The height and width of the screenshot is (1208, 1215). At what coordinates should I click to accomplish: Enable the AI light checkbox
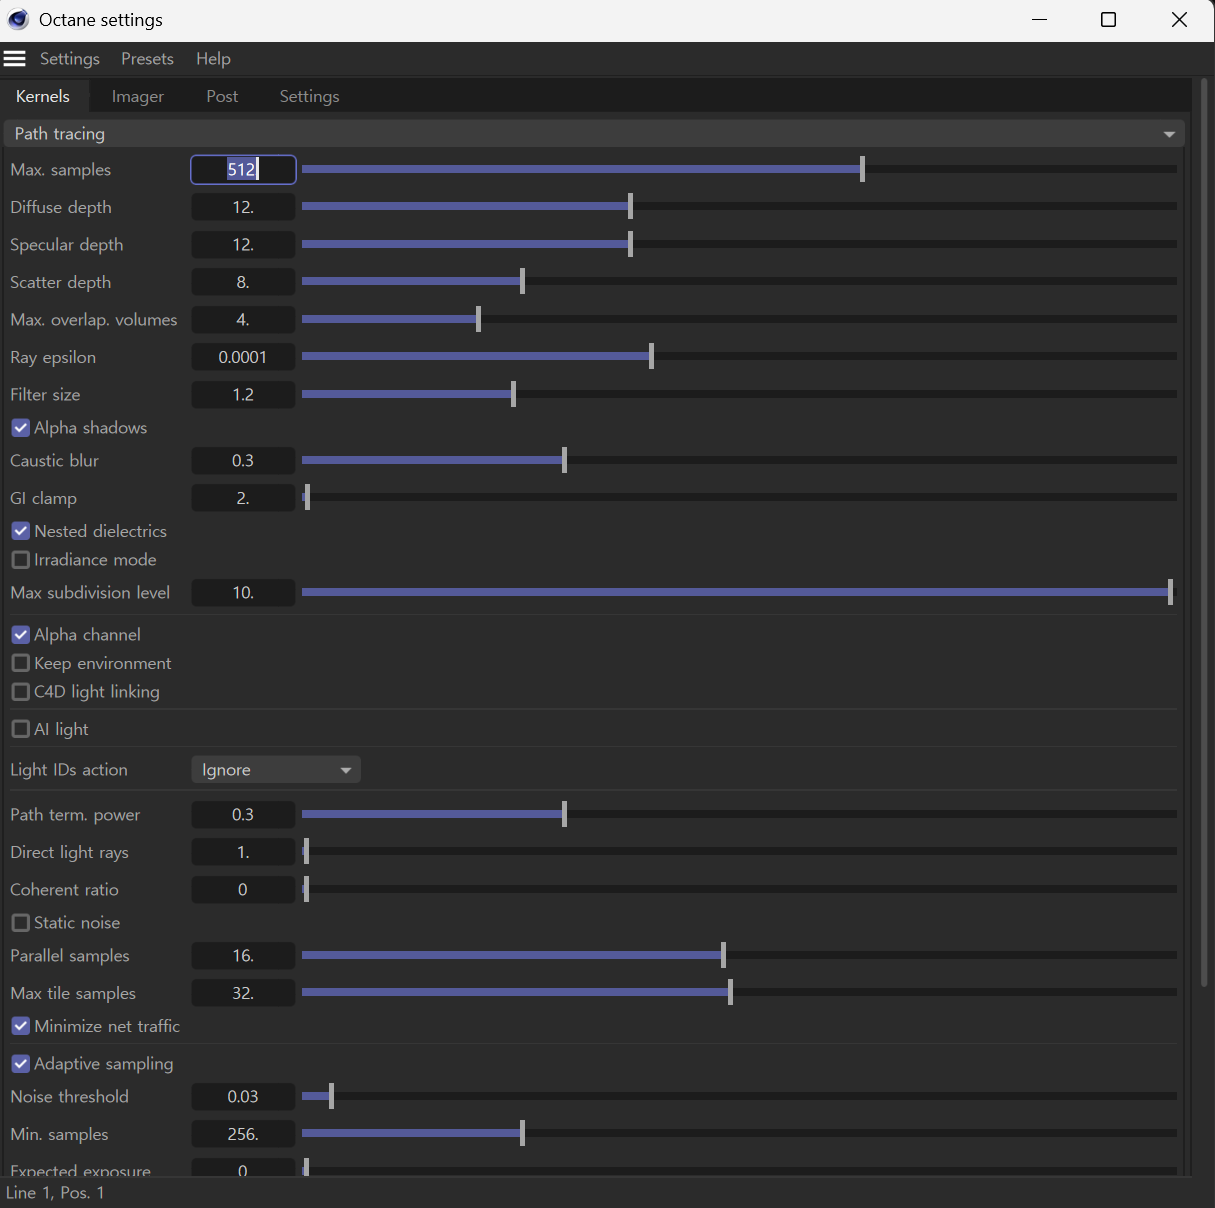click(21, 729)
